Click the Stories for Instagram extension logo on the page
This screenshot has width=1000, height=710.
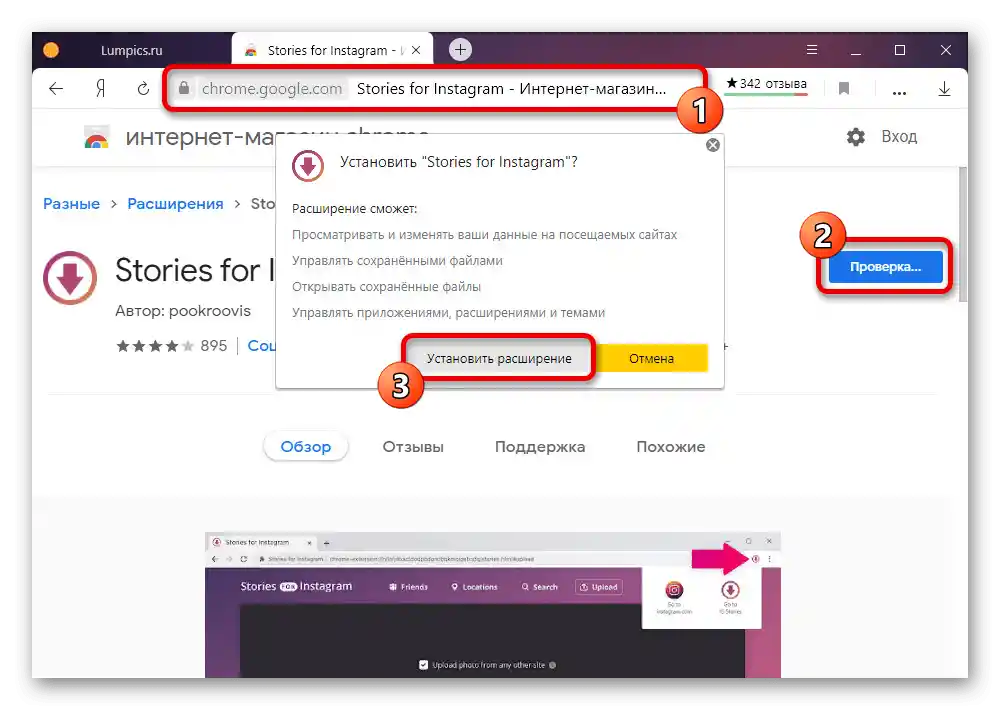(x=70, y=277)
